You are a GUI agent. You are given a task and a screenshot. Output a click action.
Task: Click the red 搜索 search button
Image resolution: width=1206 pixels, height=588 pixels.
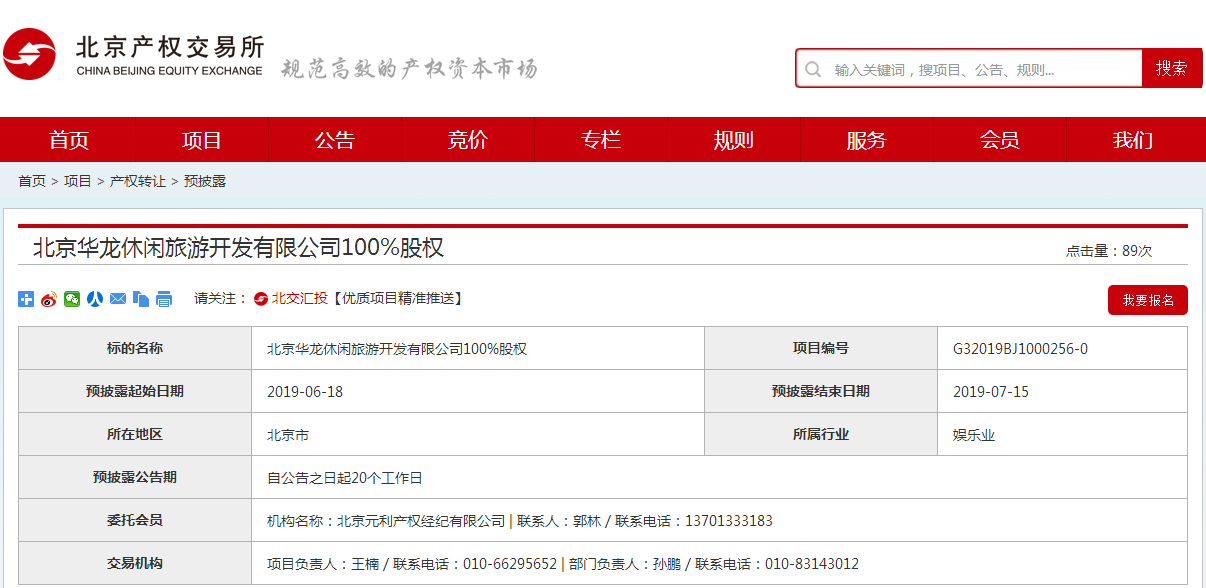click(x=1172, y=68)
